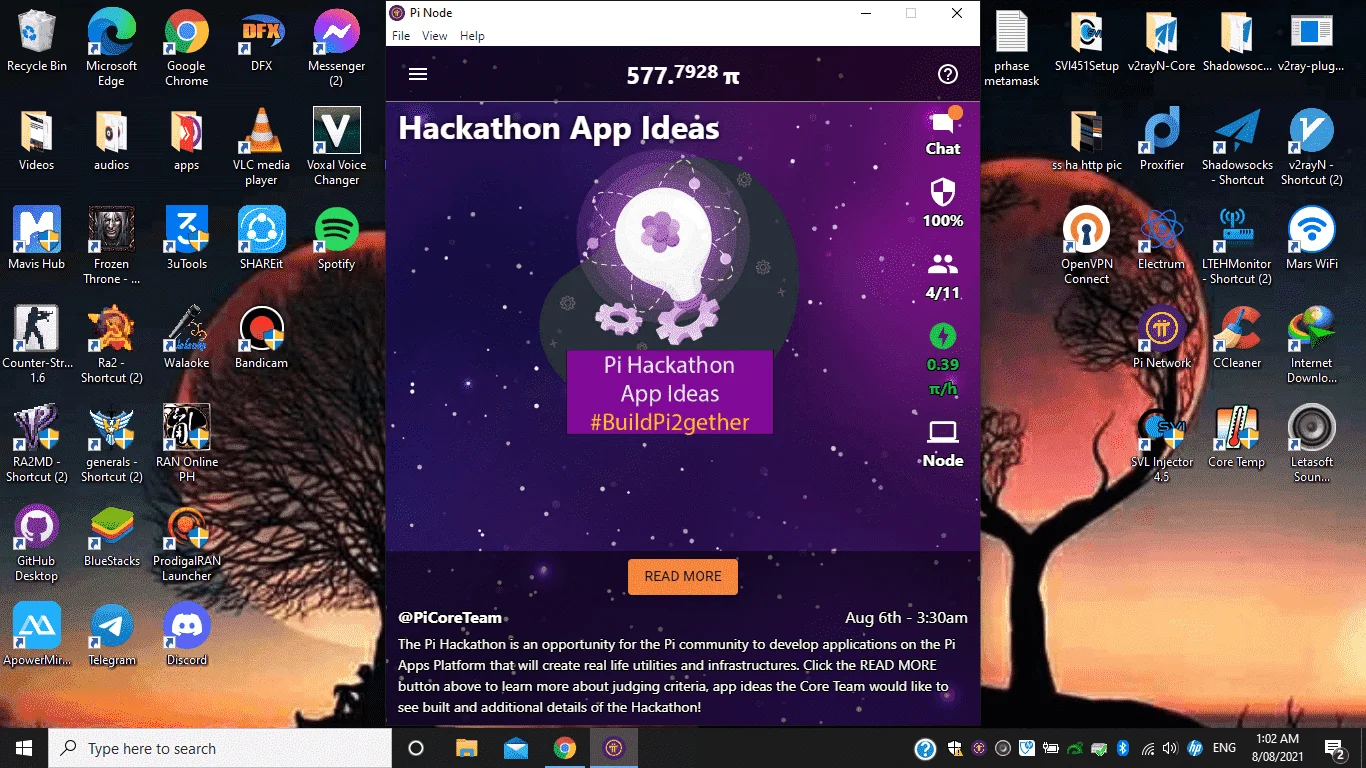Click the READ MORE button

(683, 576)
